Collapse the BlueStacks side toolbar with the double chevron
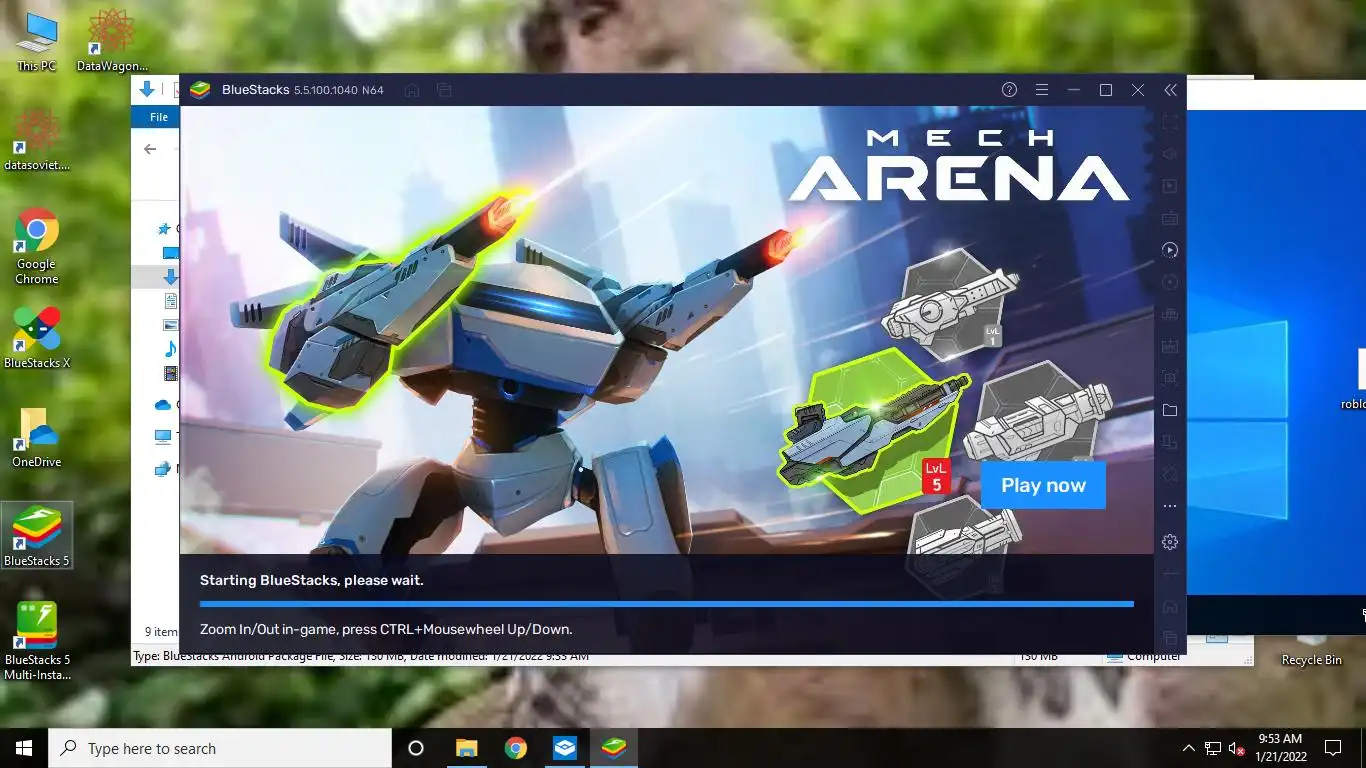1366x768 pixels. pyautogui.click(x=1170, y=90)
